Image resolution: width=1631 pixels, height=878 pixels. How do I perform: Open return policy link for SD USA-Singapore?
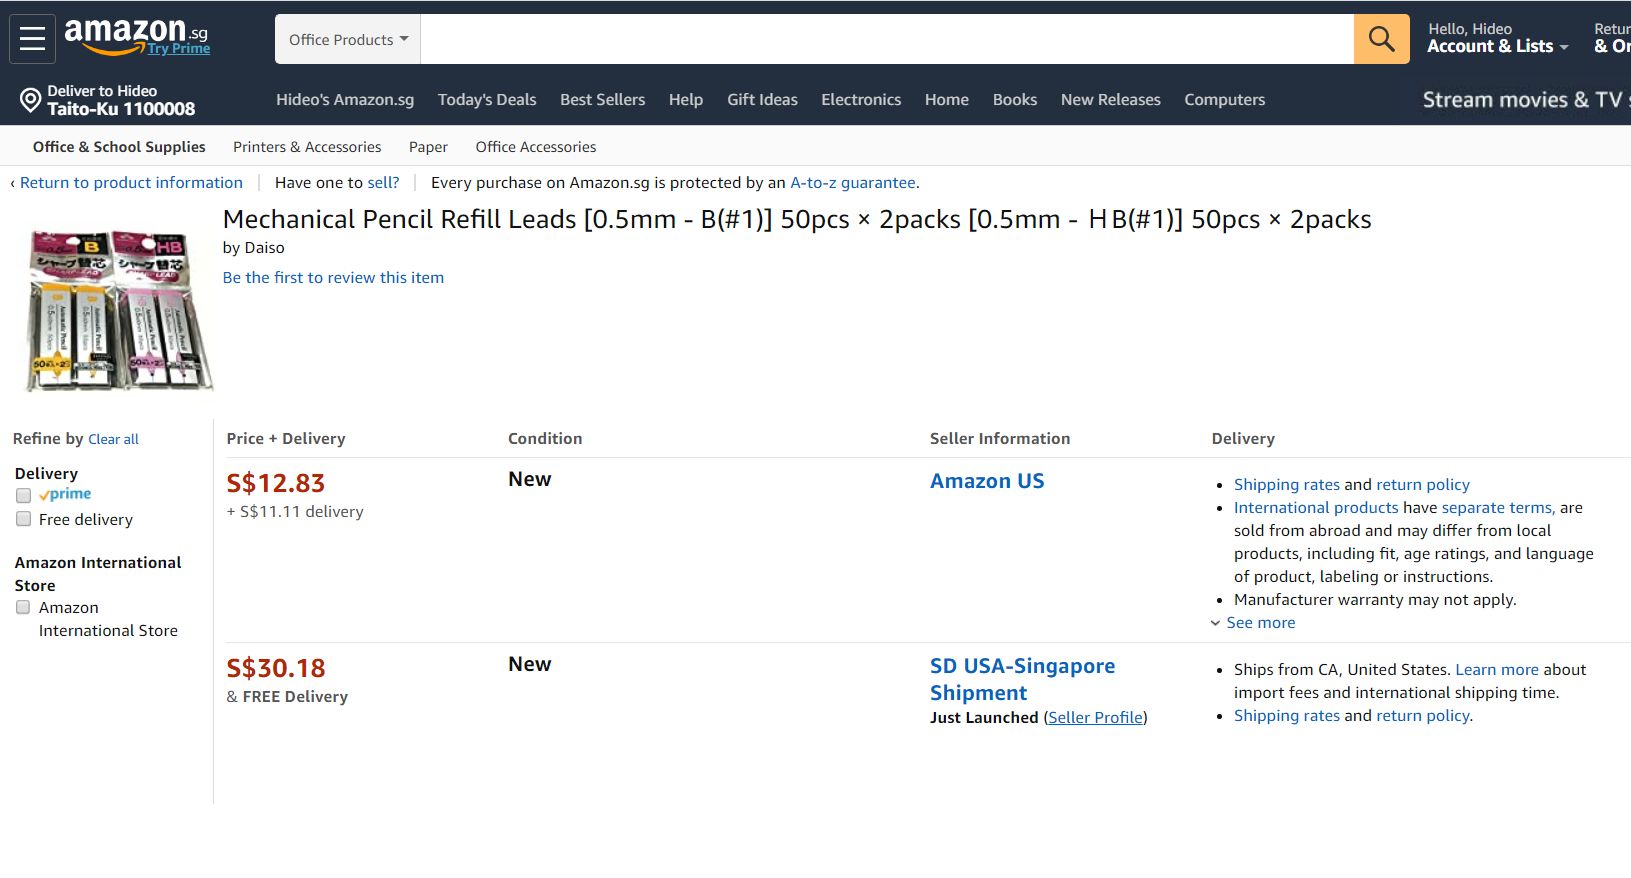coord(1423,716)
